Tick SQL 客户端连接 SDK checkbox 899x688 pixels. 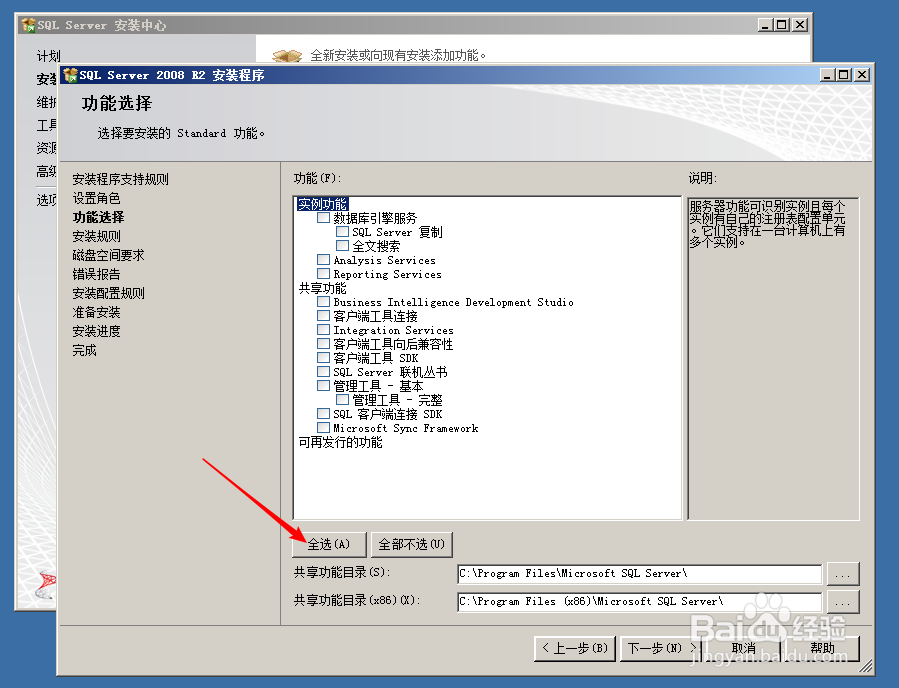pos(323,413)
